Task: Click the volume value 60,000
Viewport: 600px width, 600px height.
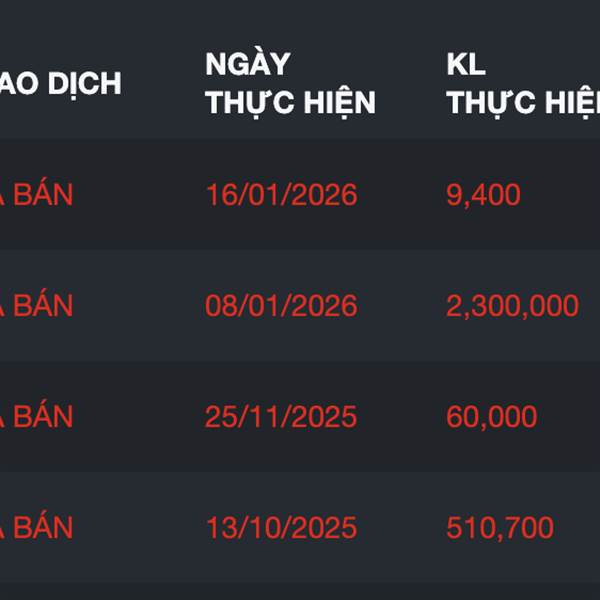Action: (x=491, y=416)
